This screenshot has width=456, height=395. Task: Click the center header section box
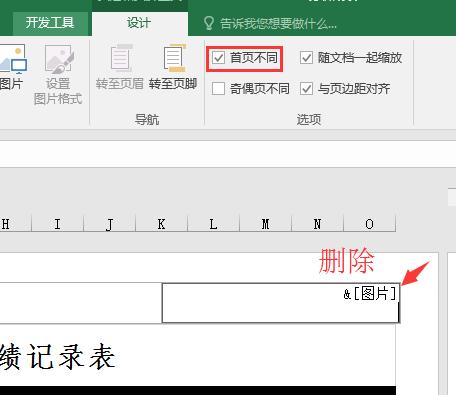pos(80,303)
